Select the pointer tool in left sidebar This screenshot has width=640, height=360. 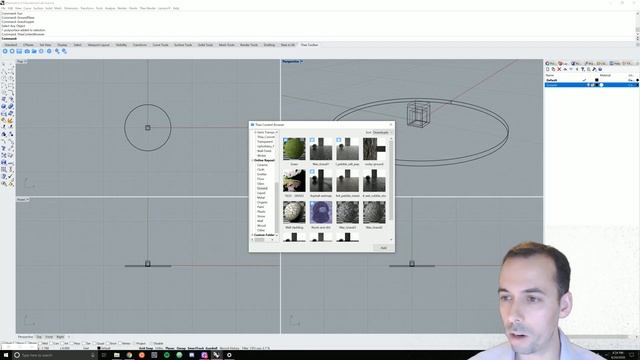click(4, 64)
